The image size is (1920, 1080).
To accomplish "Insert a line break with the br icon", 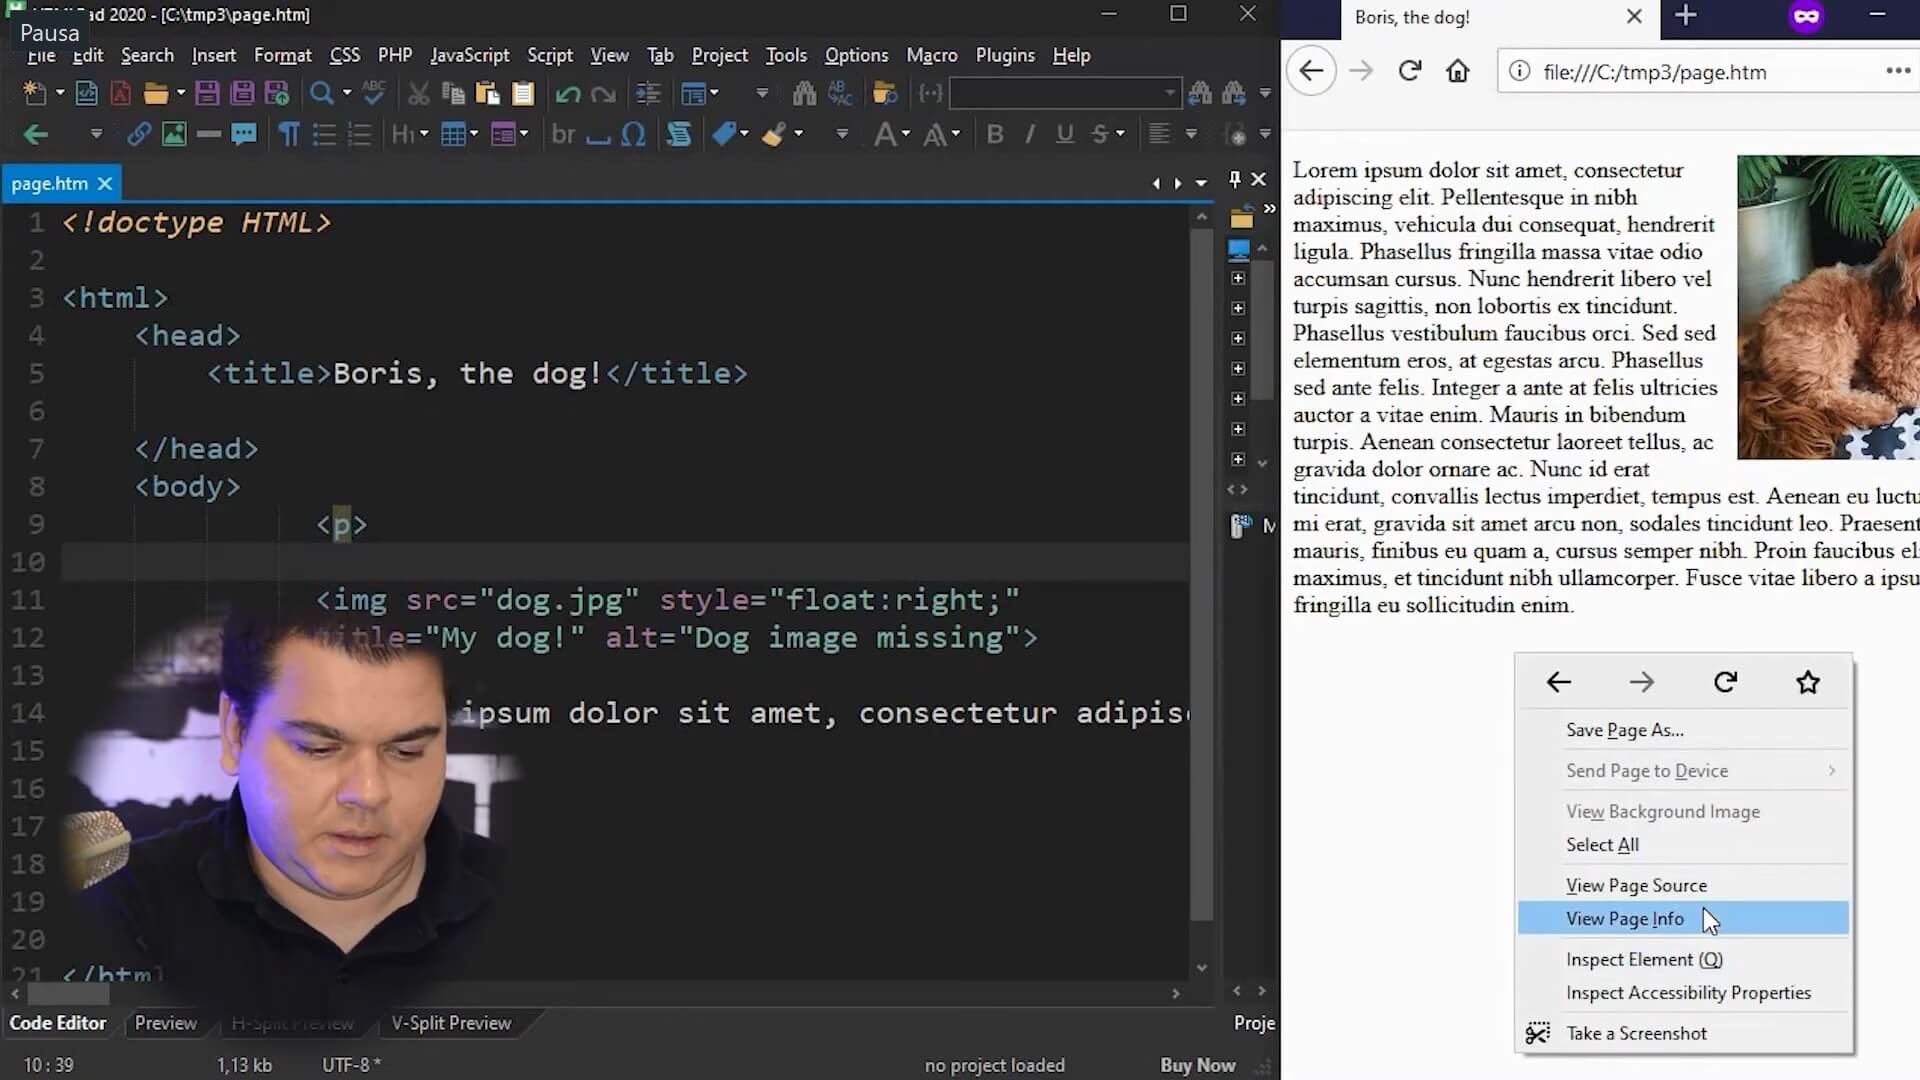I will [x=563, y=134].
